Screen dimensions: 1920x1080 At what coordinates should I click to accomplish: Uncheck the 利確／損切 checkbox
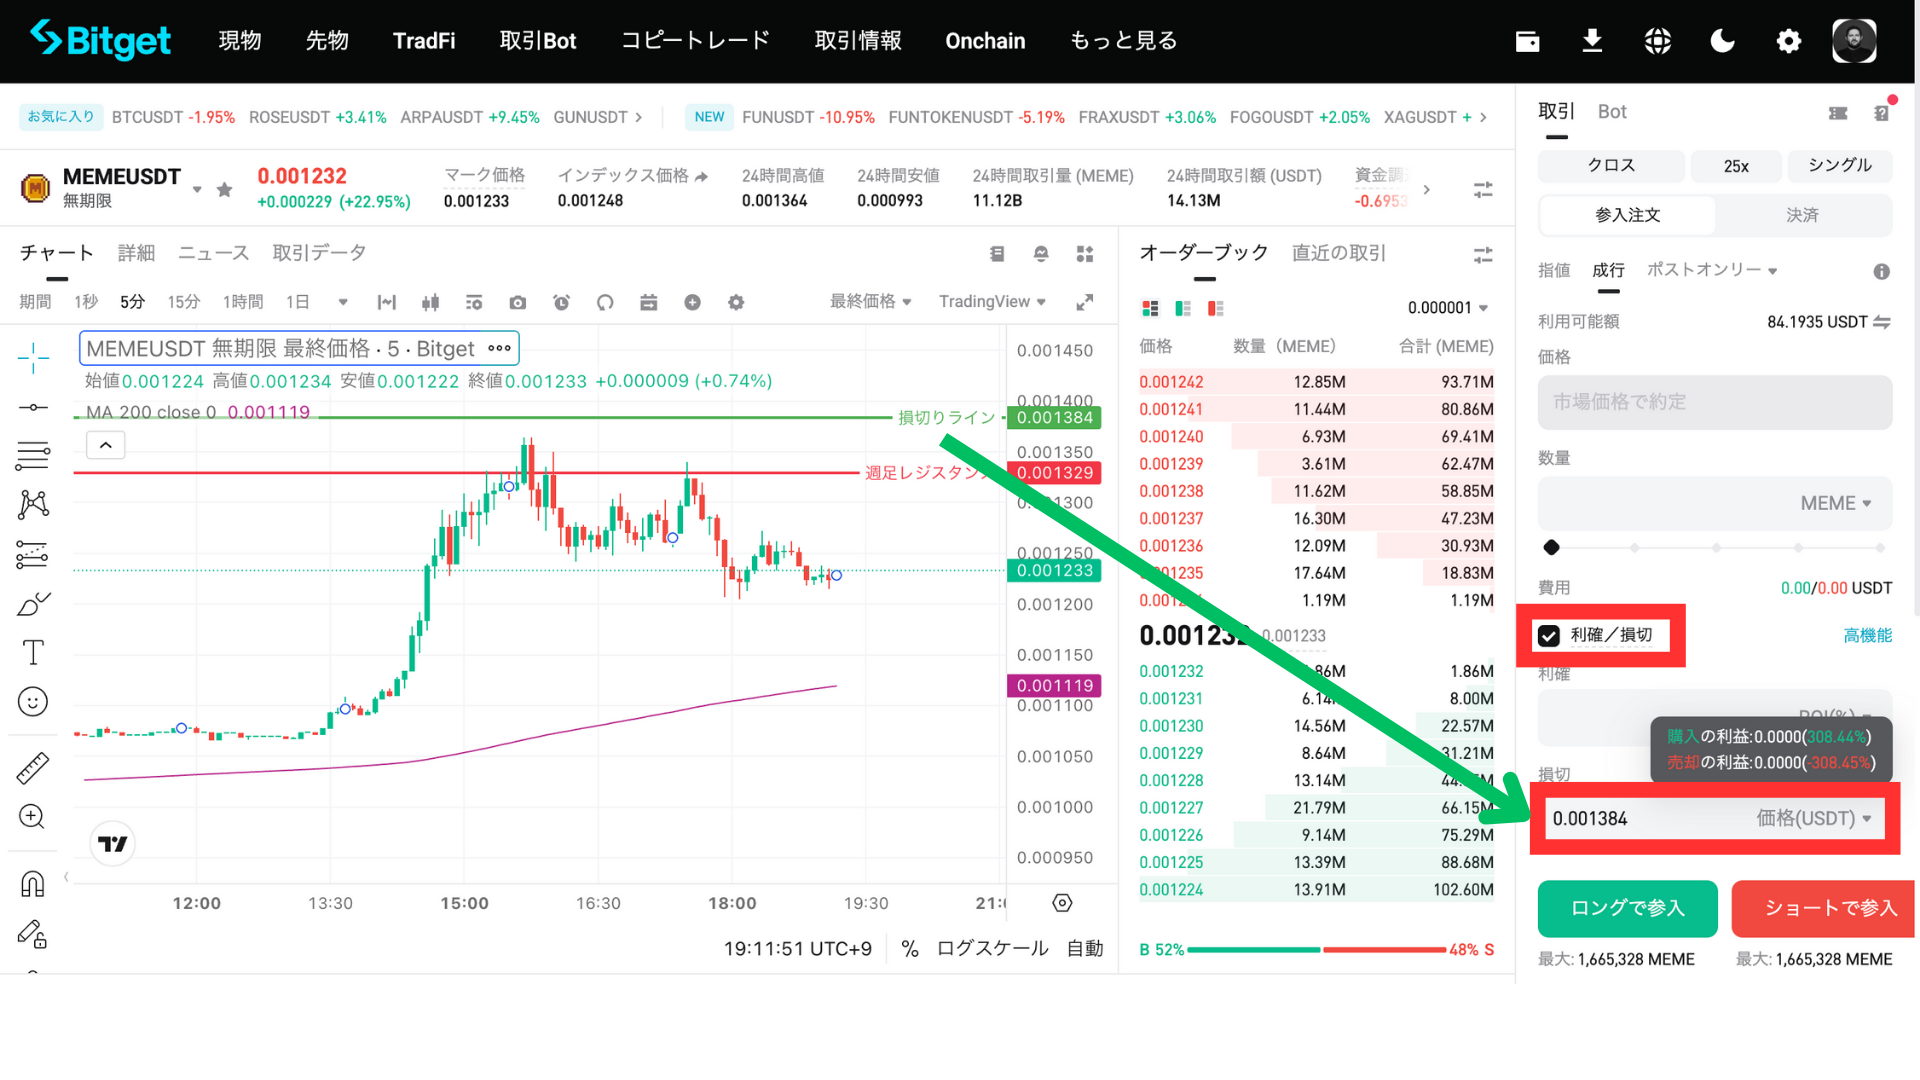(x=1549, y=636)
